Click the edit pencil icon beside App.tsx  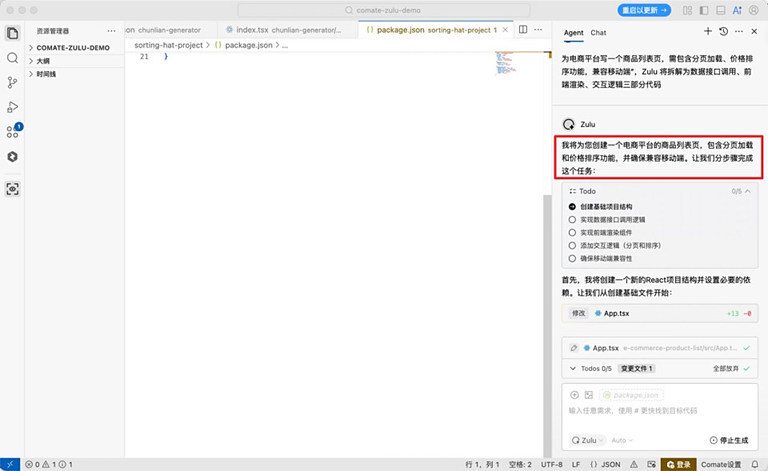[x=574, y=348]
